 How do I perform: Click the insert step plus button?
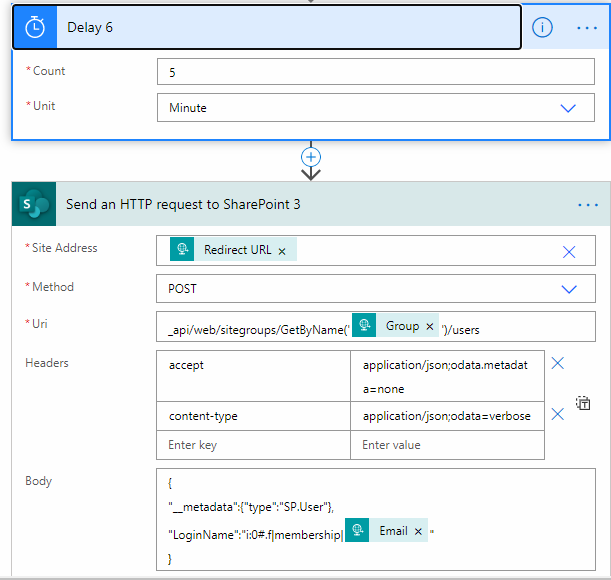click(311, 157)
